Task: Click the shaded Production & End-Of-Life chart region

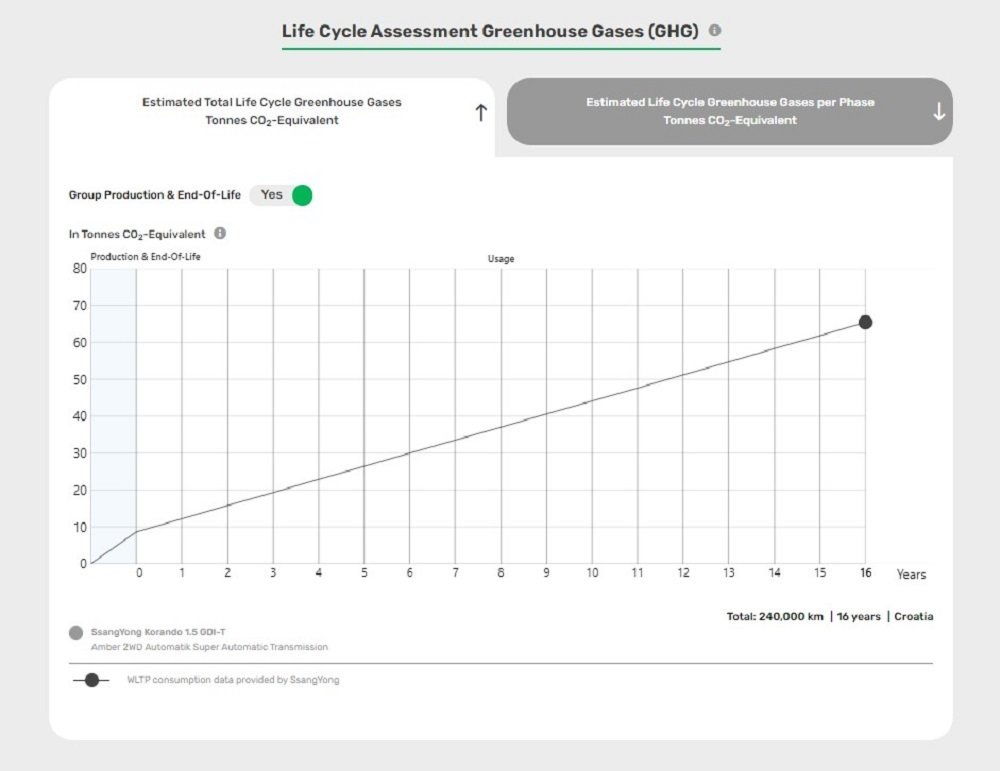Action: 114,416
